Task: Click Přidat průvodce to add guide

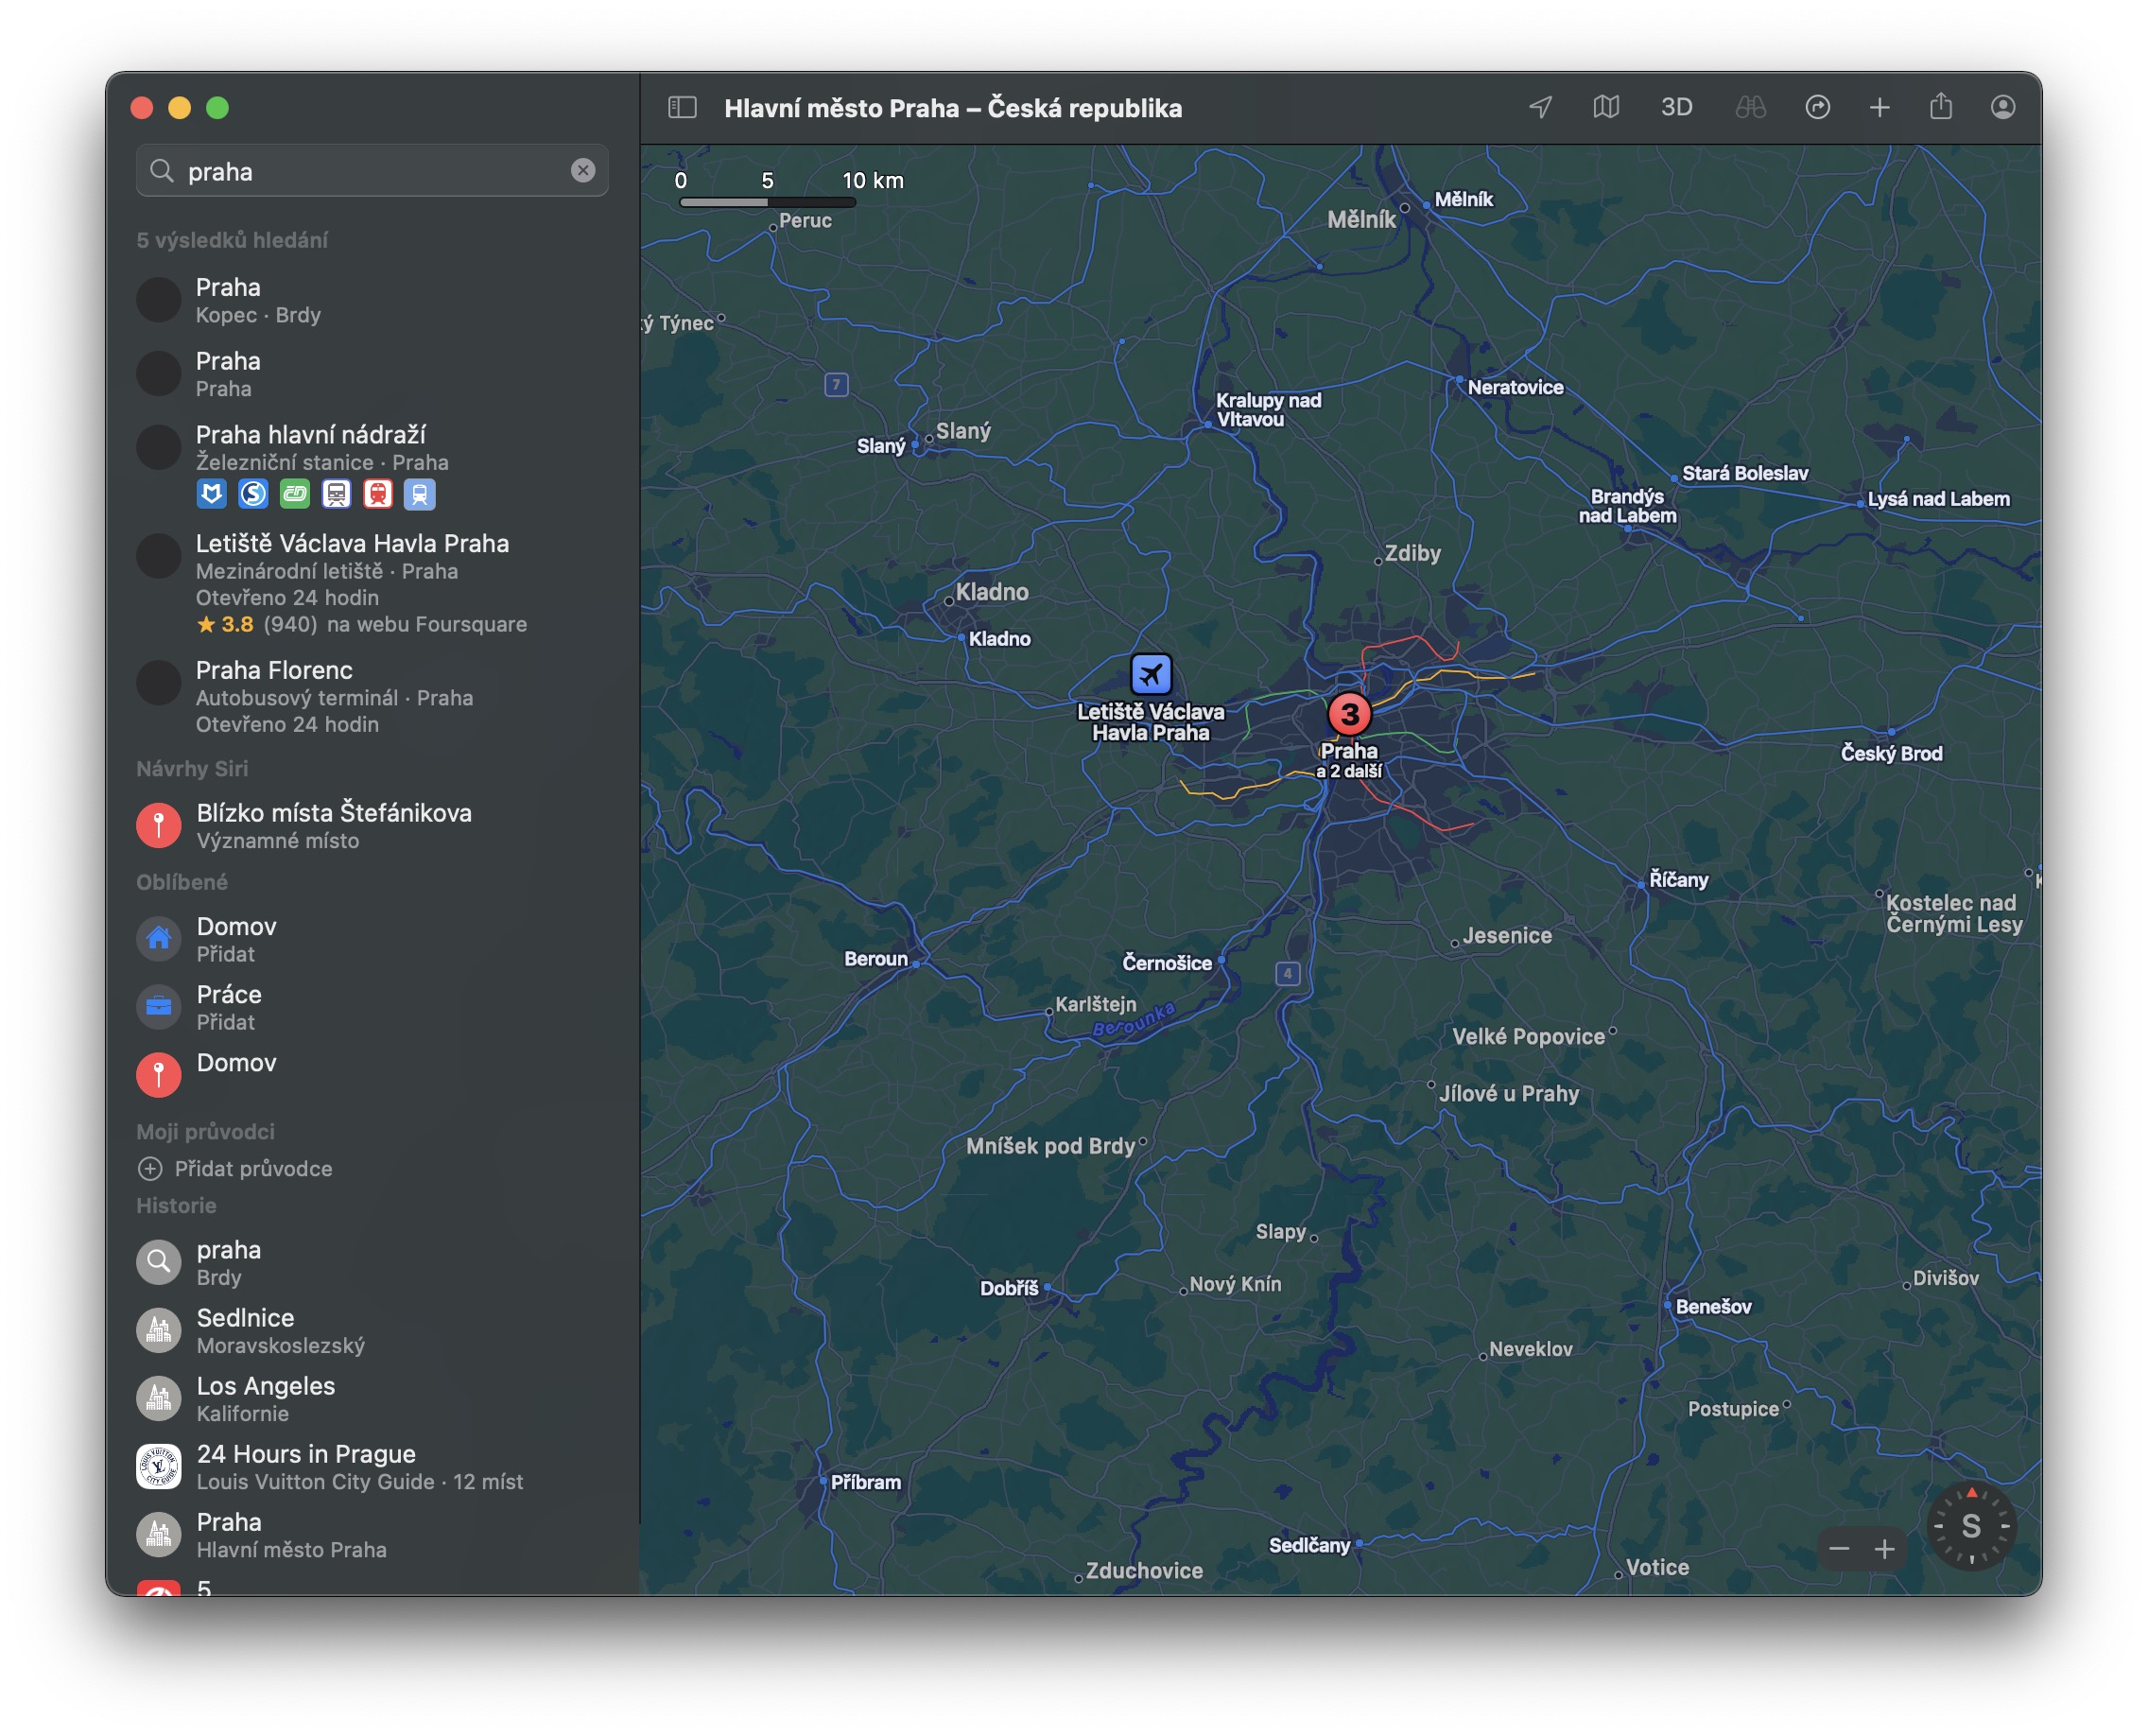Action: point(252,1168)
